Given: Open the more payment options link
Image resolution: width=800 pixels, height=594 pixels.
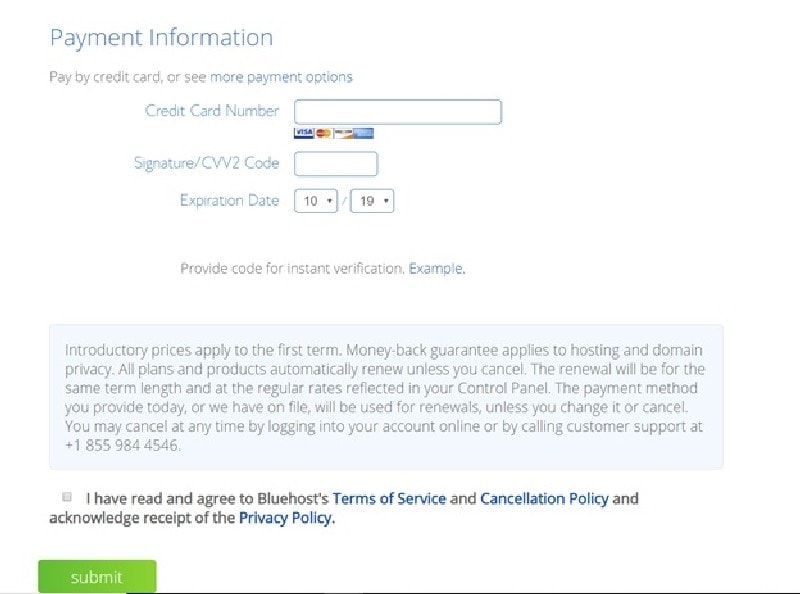Looking at the screenshot, I should click(281, 77).
